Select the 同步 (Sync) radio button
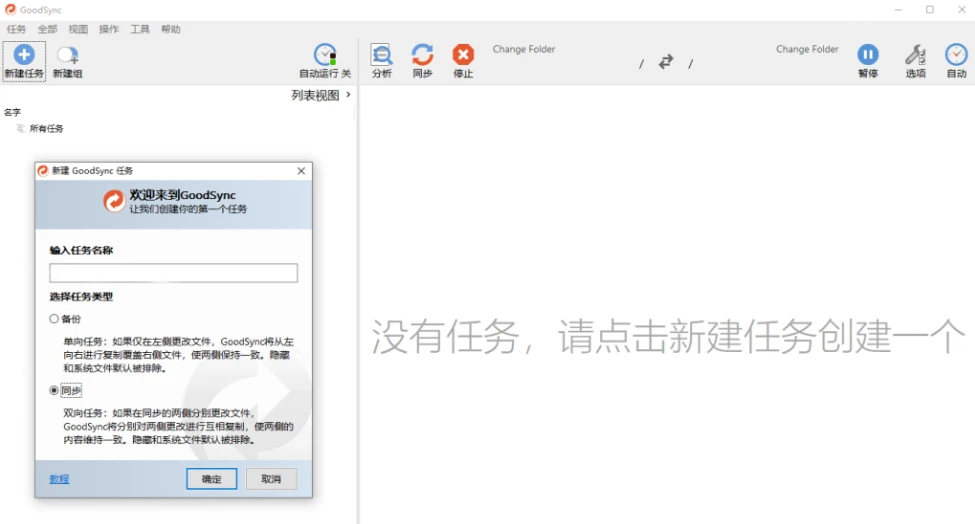The height and width of the screenshot is (524, 975). 55,391
